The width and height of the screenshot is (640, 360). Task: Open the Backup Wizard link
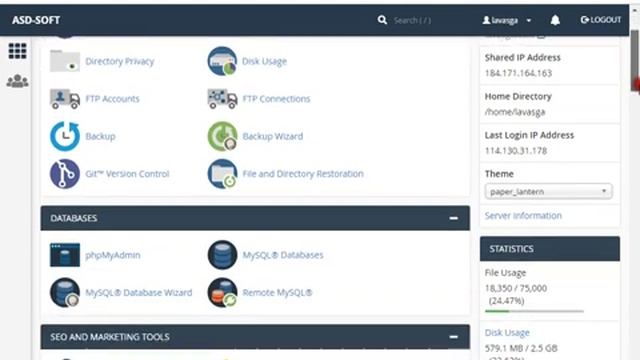tap(273, 136)
